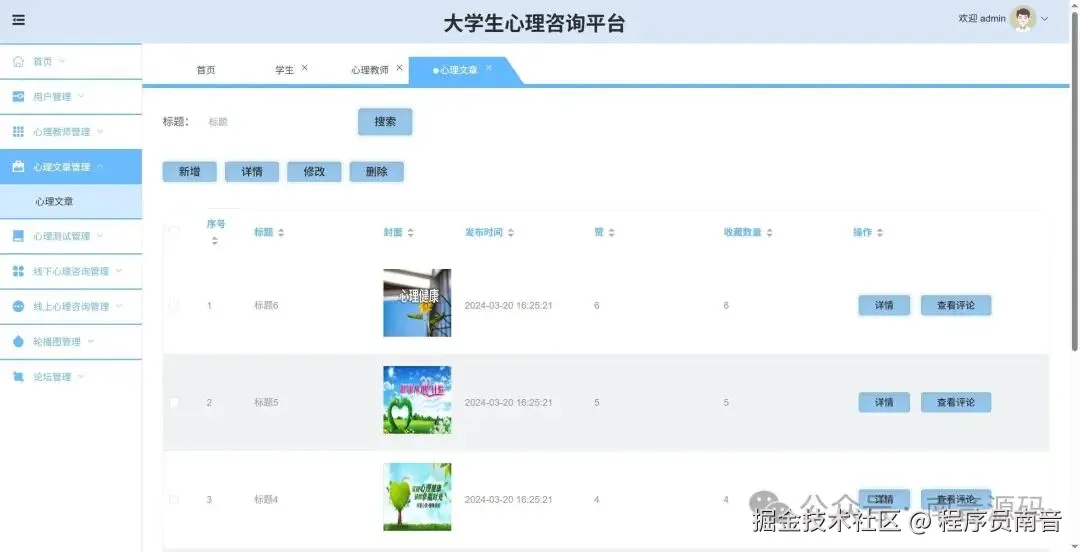
Task: Close the 心理教师 tab
Action: point(399,68)
